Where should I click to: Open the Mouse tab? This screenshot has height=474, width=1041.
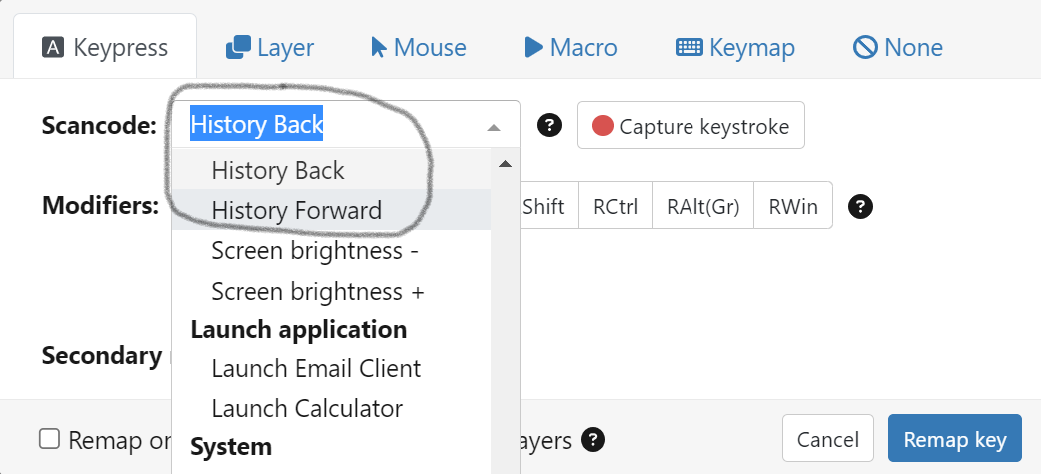(x=418, y=47)
